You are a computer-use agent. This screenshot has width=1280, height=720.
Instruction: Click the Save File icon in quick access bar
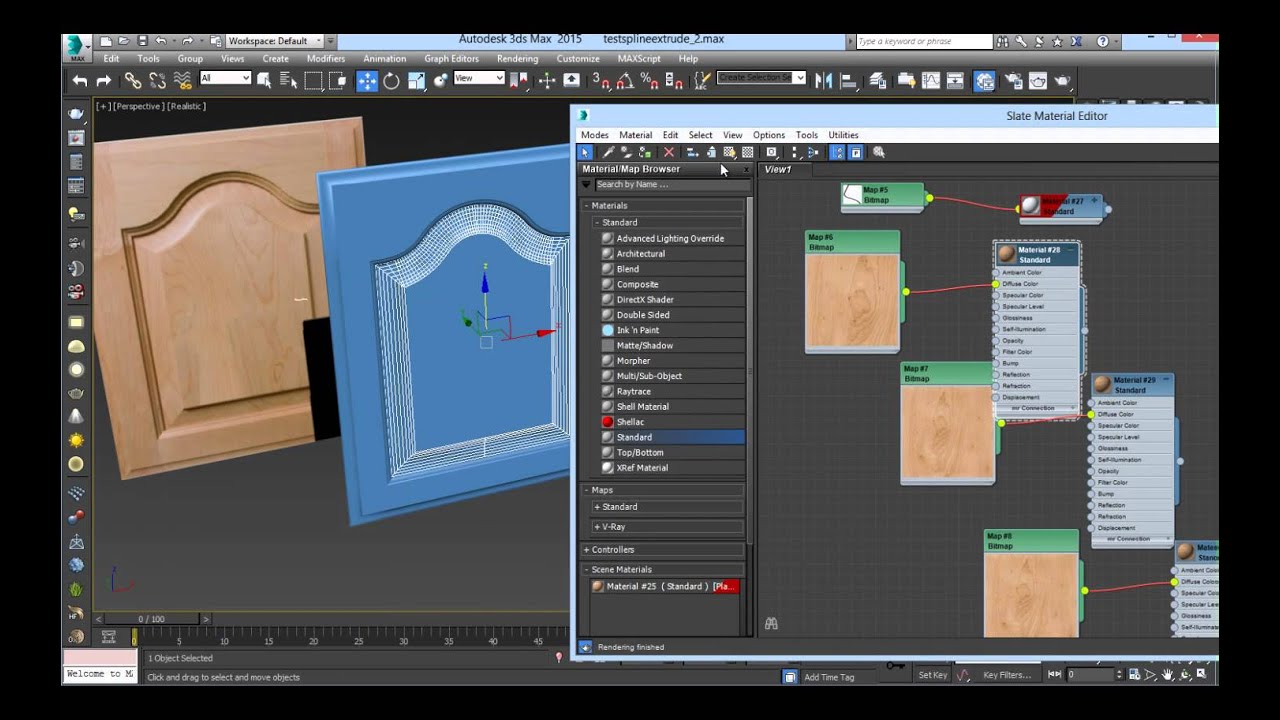(x=141, y=41)
